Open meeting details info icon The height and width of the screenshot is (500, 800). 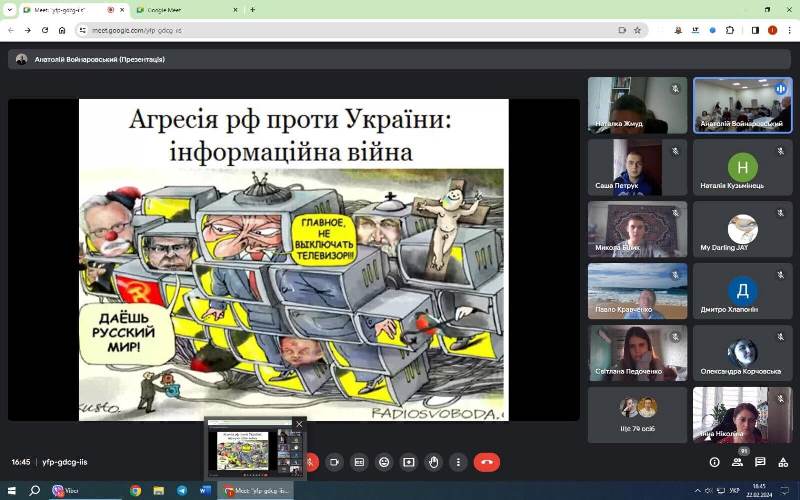714,462
